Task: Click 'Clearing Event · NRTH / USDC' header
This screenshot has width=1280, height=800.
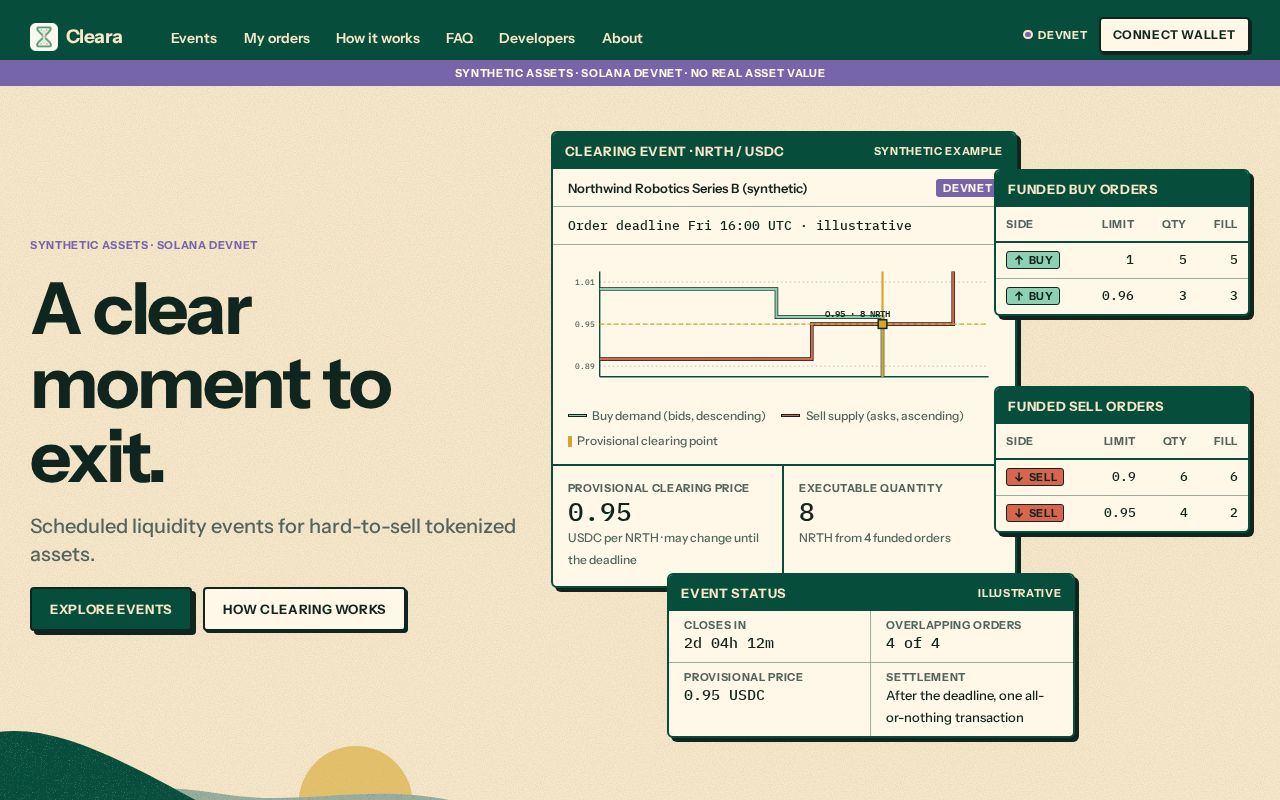Action: tap(674, 151)
